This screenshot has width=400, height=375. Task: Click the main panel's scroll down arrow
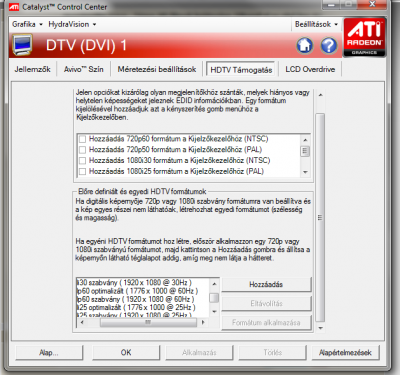pos(320,328)
